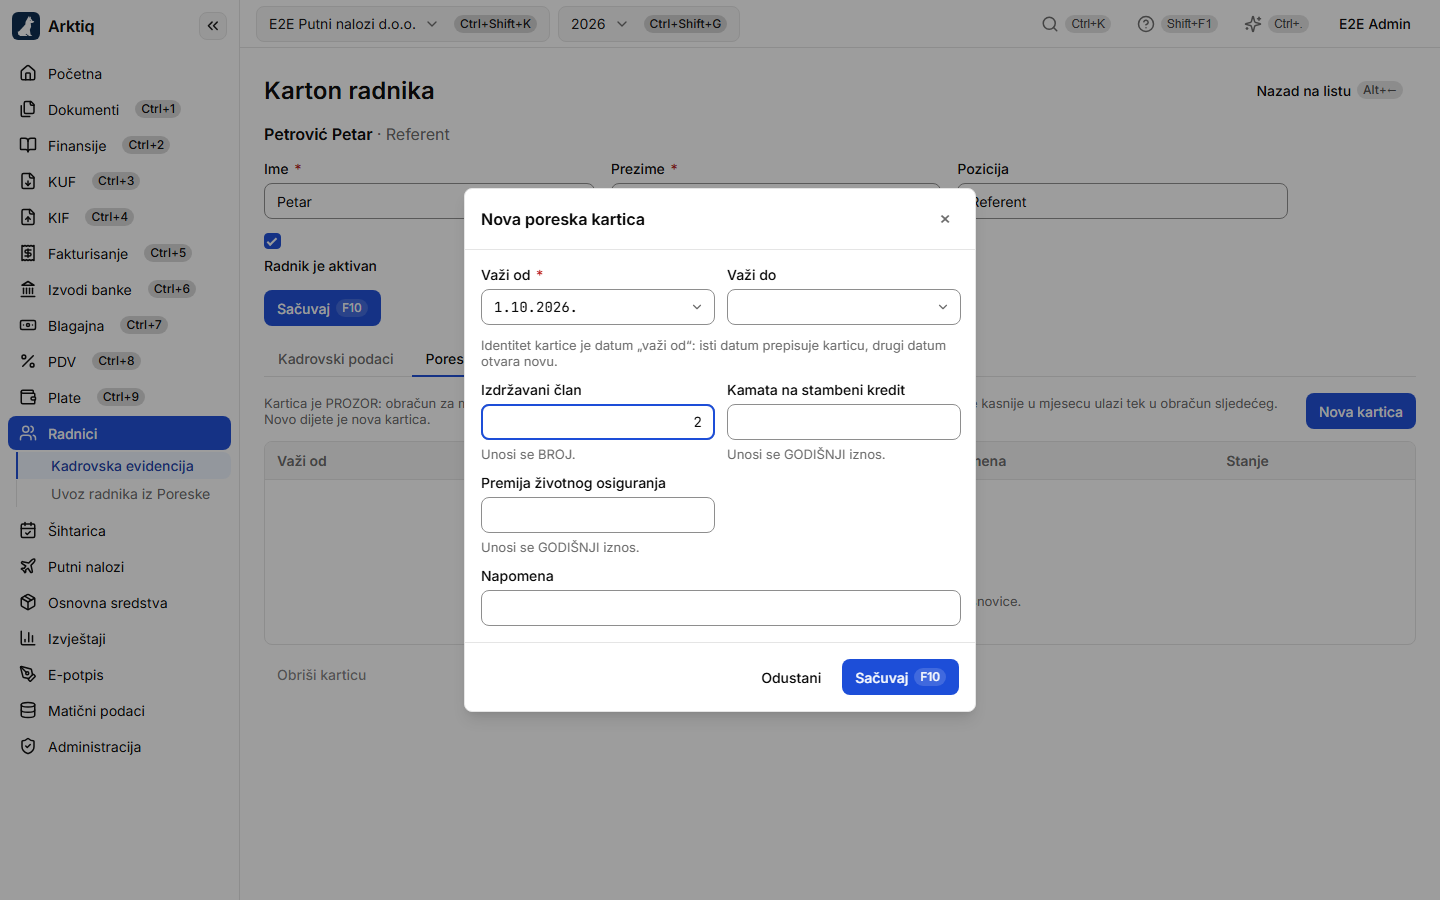Open the KUF incoming invoices icon
The height and width of the screenshot is (900, 1440).
[x=28, y=181]
